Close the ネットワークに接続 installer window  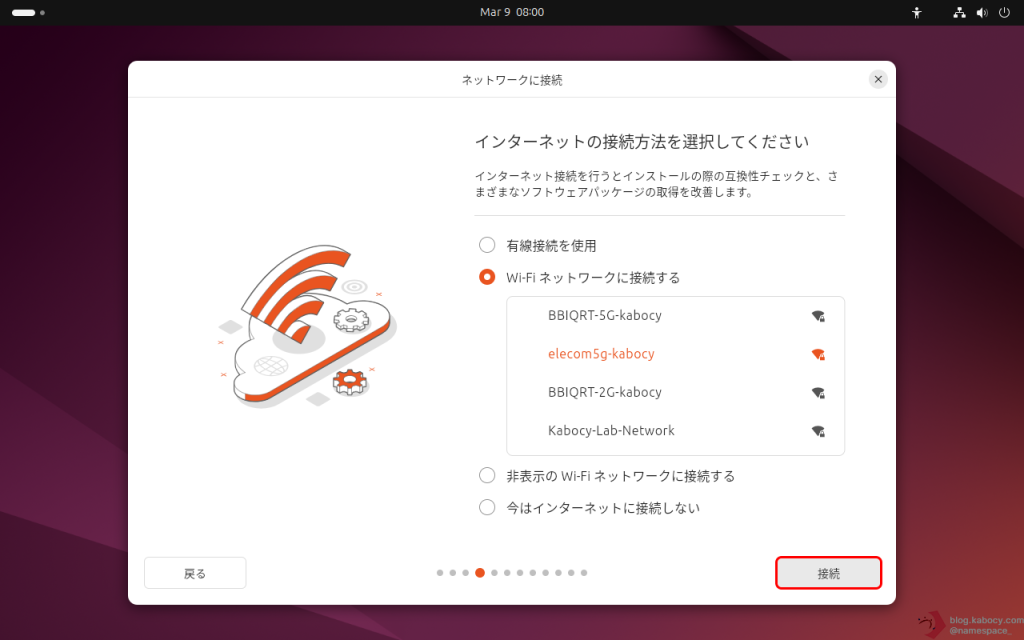click(878, 79)
